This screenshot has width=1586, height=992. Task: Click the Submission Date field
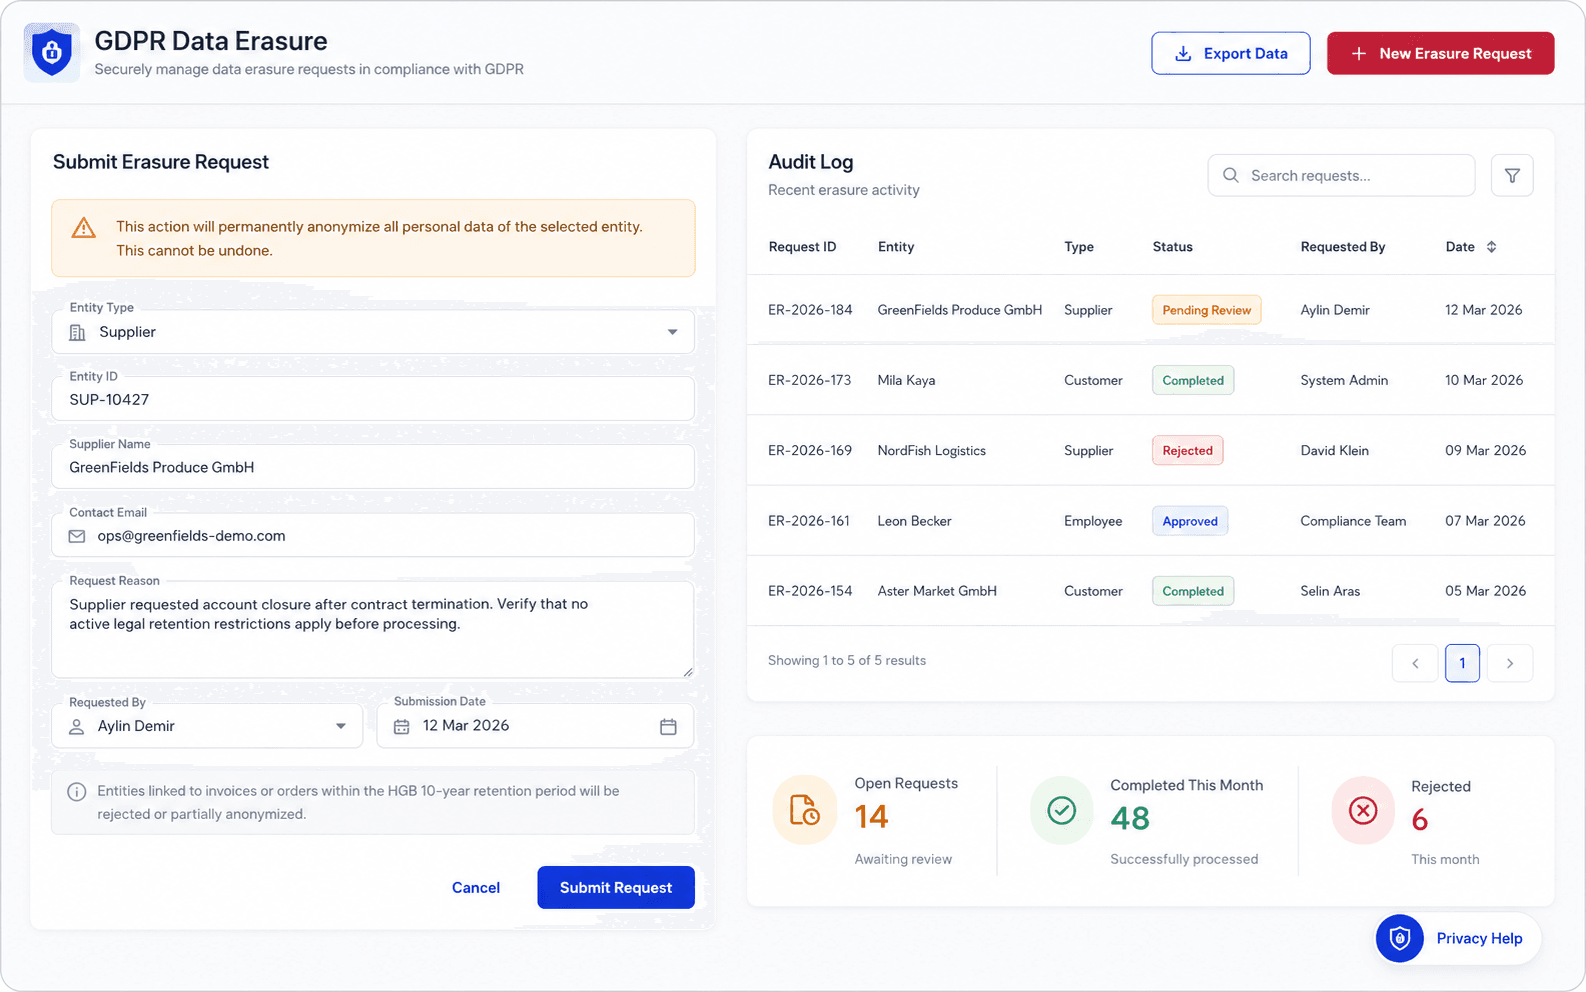pos(535,726)
